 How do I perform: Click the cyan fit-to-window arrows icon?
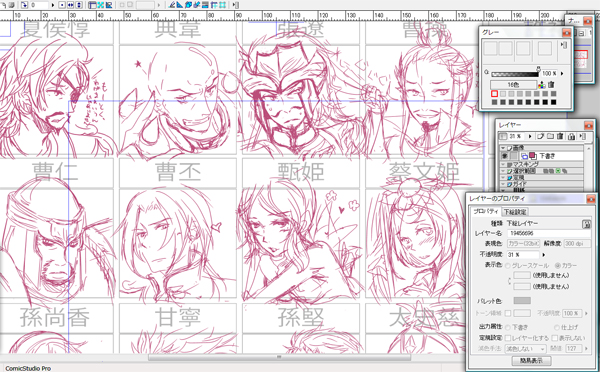[101, 5]
